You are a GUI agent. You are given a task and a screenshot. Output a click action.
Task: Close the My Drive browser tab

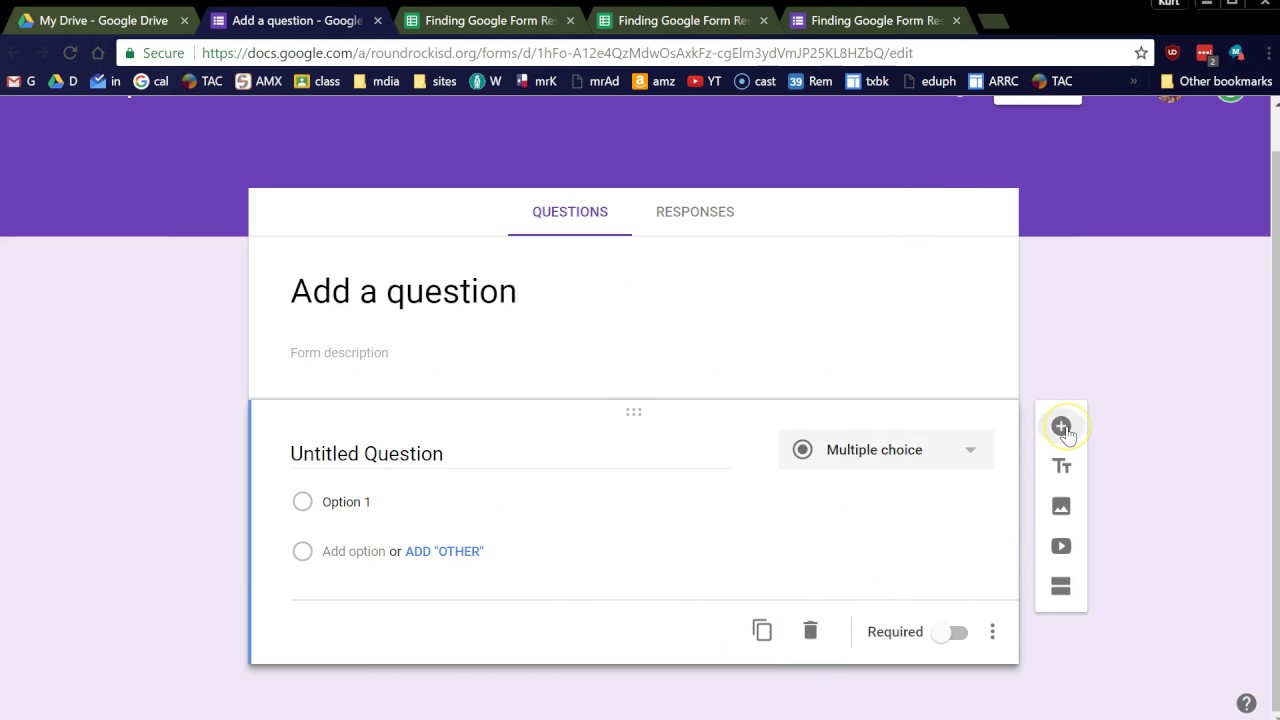pyautogui.click(x=184, y=20)
